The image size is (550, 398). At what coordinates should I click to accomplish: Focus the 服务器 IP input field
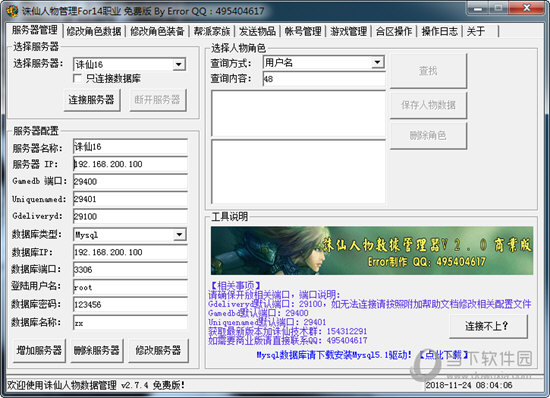click(x=130, y=164)
